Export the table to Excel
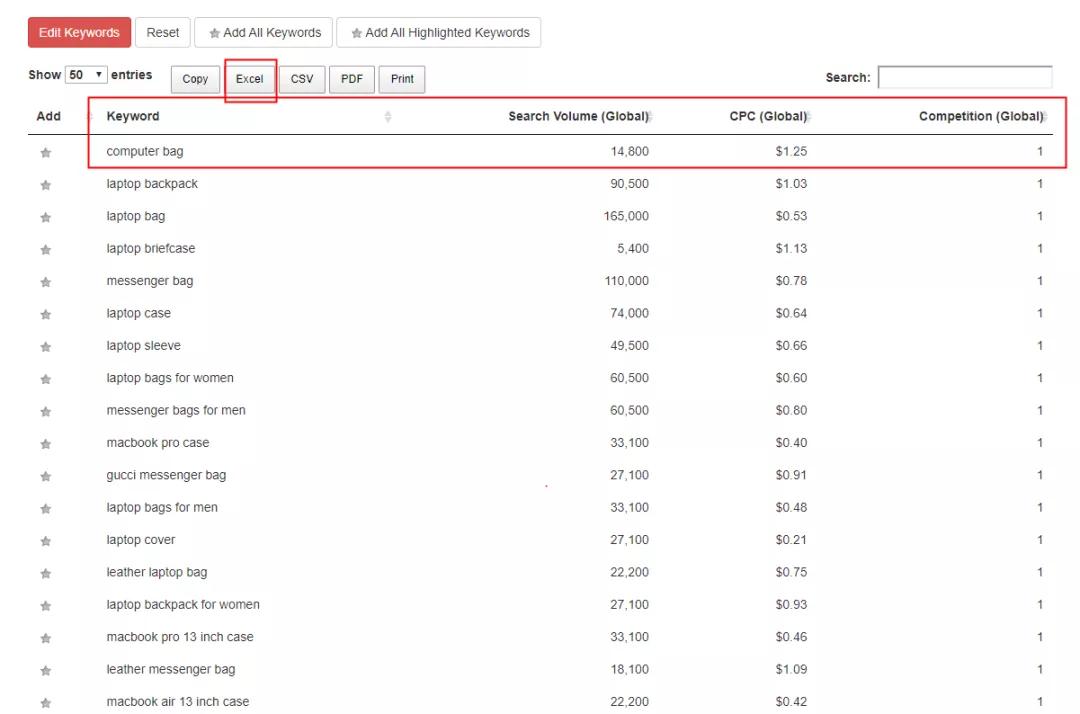Image resolution: width=1080 pixels, height=714 pixels. 249,78
